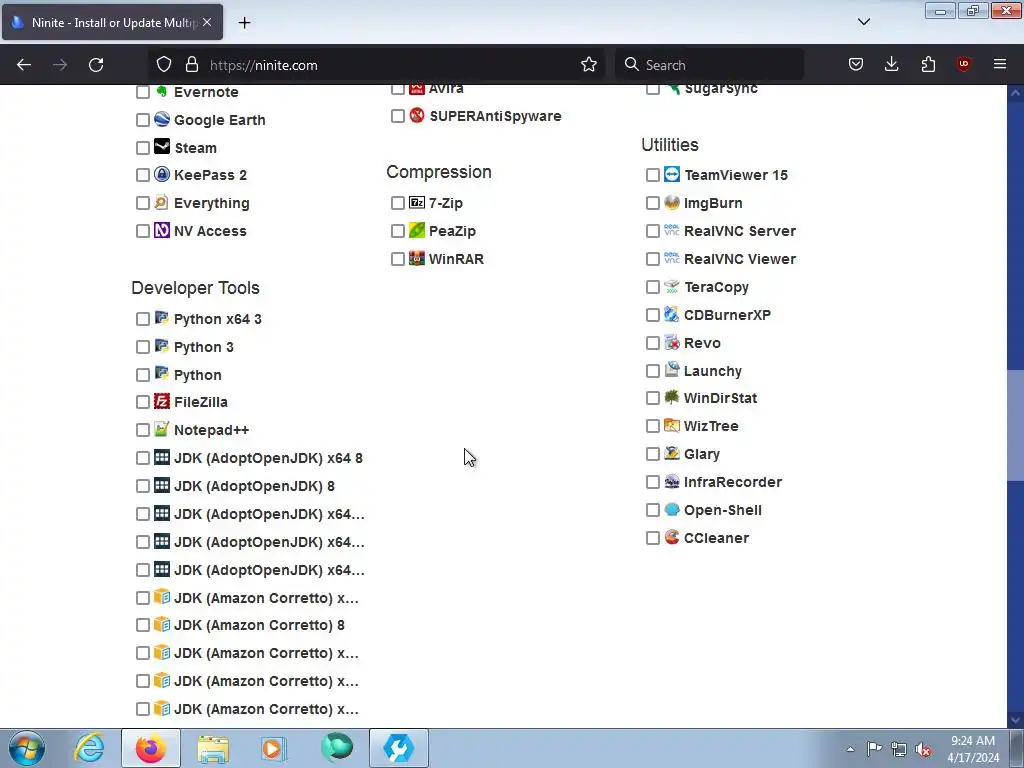Close the Ninite tab
Screen dimensions: 1024x768
tap(207, 22)
